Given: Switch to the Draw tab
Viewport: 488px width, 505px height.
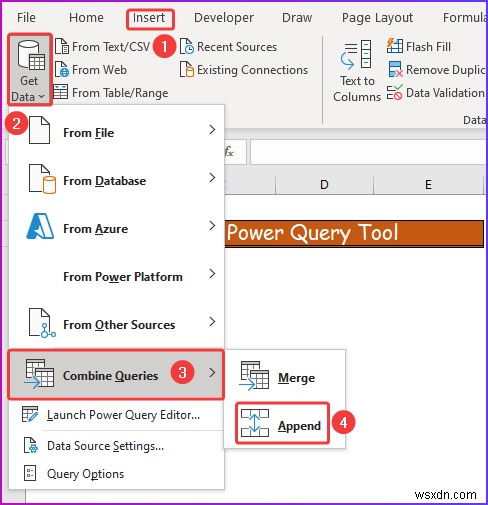Looking at the screenshot, I should click(x=297, y=18).
